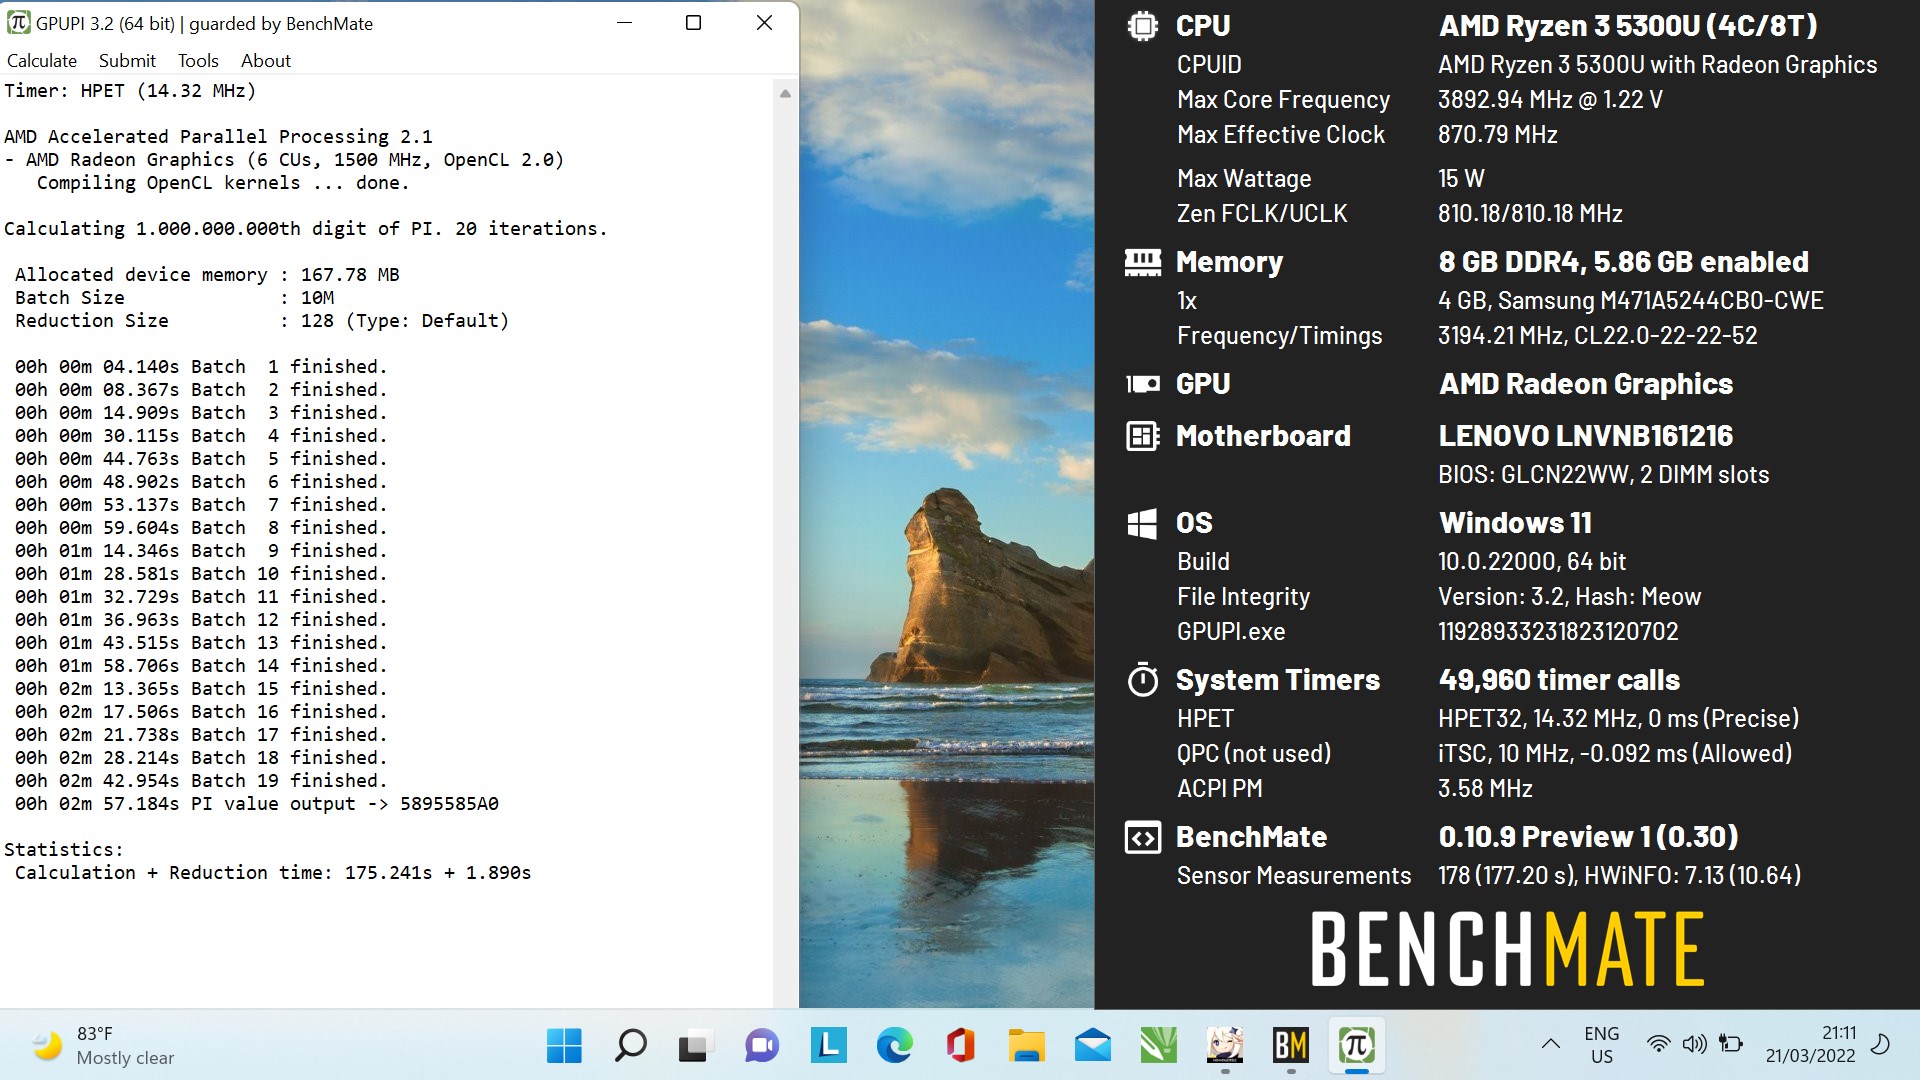This screenshot has height=1080, width=1920.
Task: Maximize the GPUPI window
Action: tap(693, 23)
